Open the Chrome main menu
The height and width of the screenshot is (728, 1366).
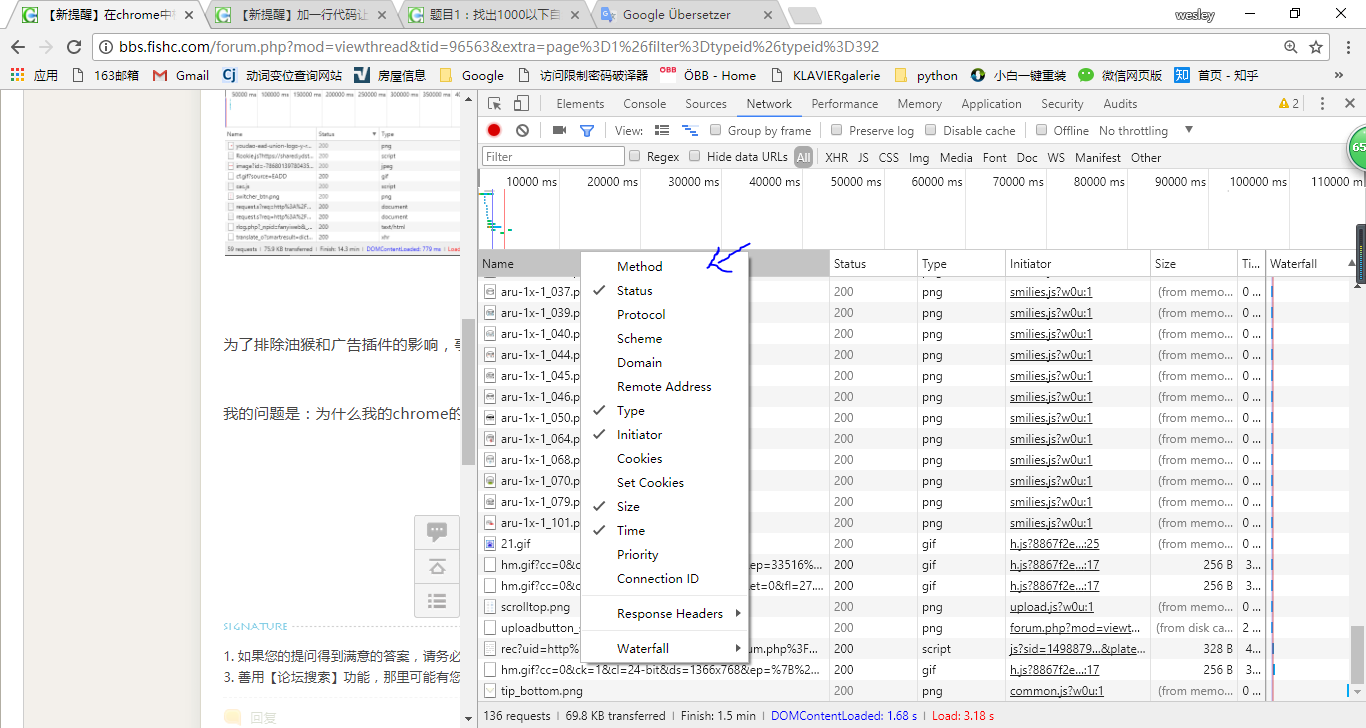1346,47
